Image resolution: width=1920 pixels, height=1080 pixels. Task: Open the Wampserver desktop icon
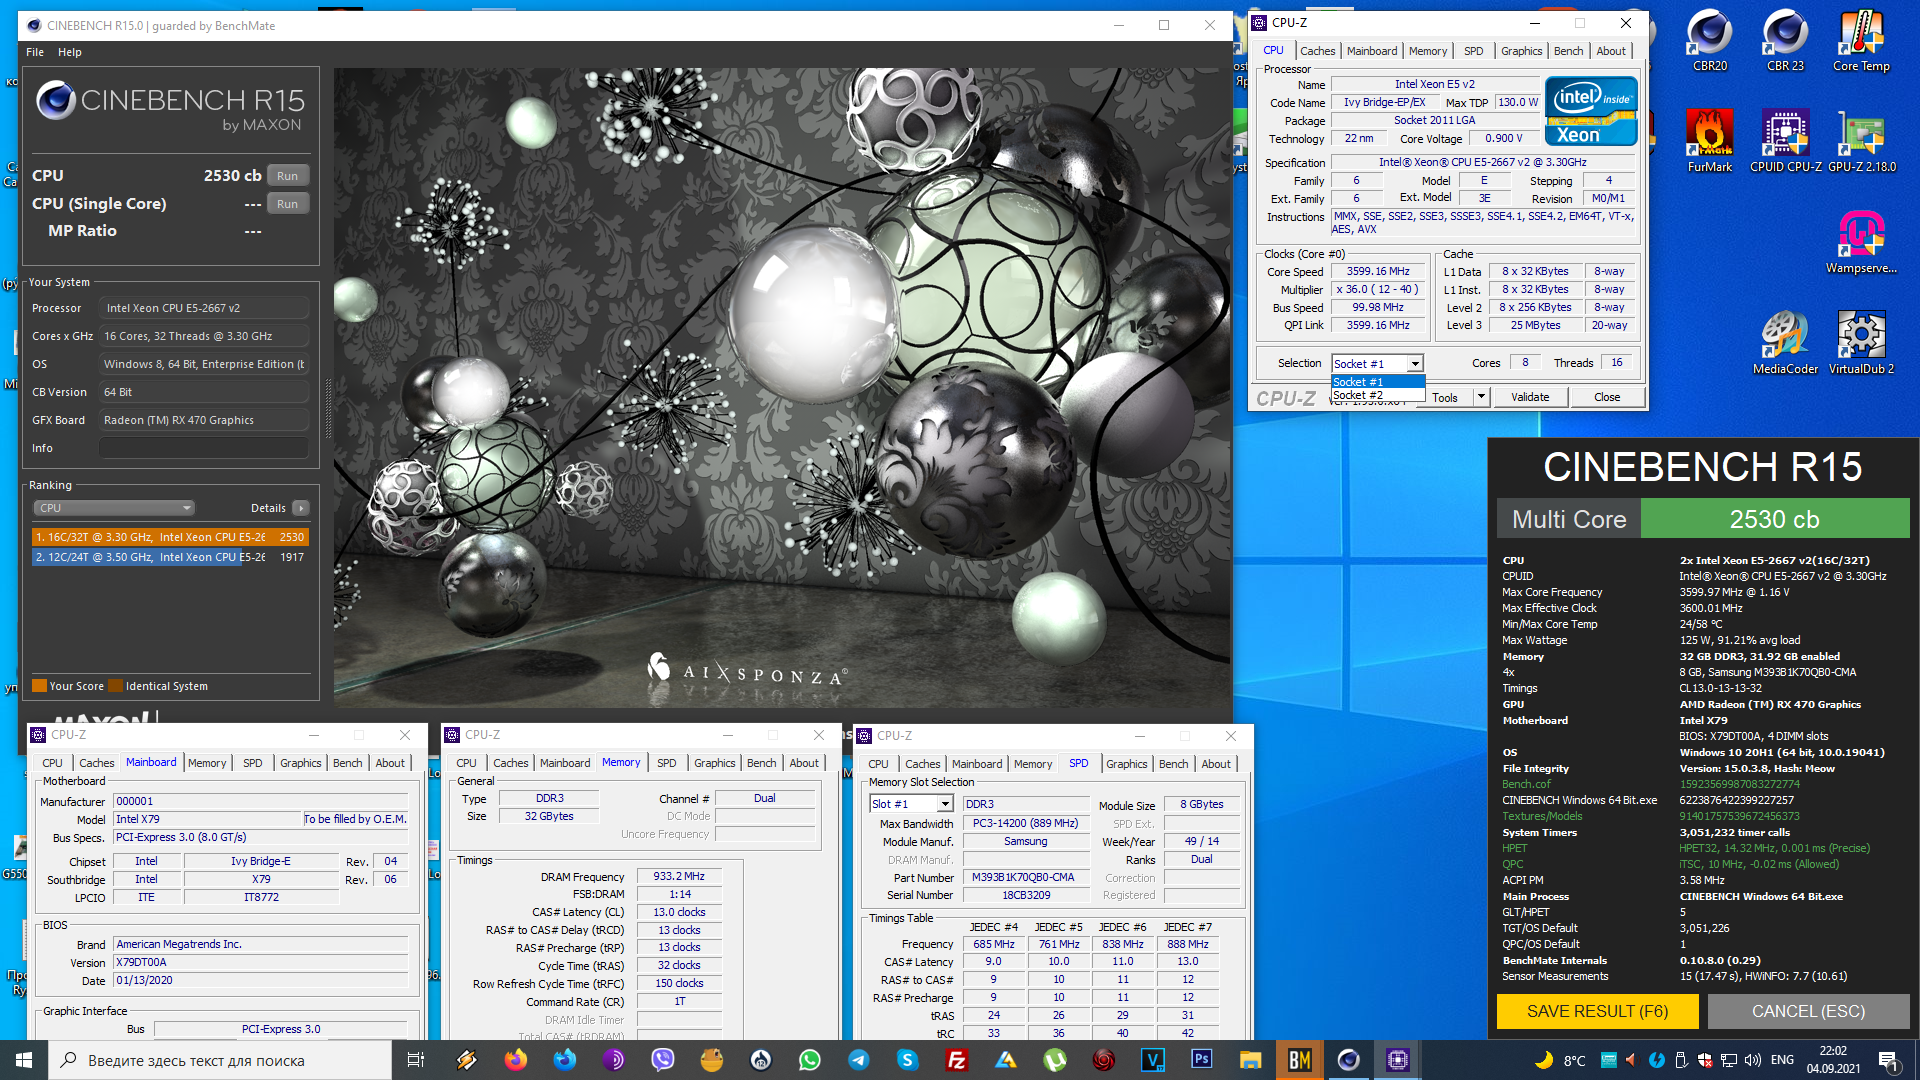point(1861,242)
